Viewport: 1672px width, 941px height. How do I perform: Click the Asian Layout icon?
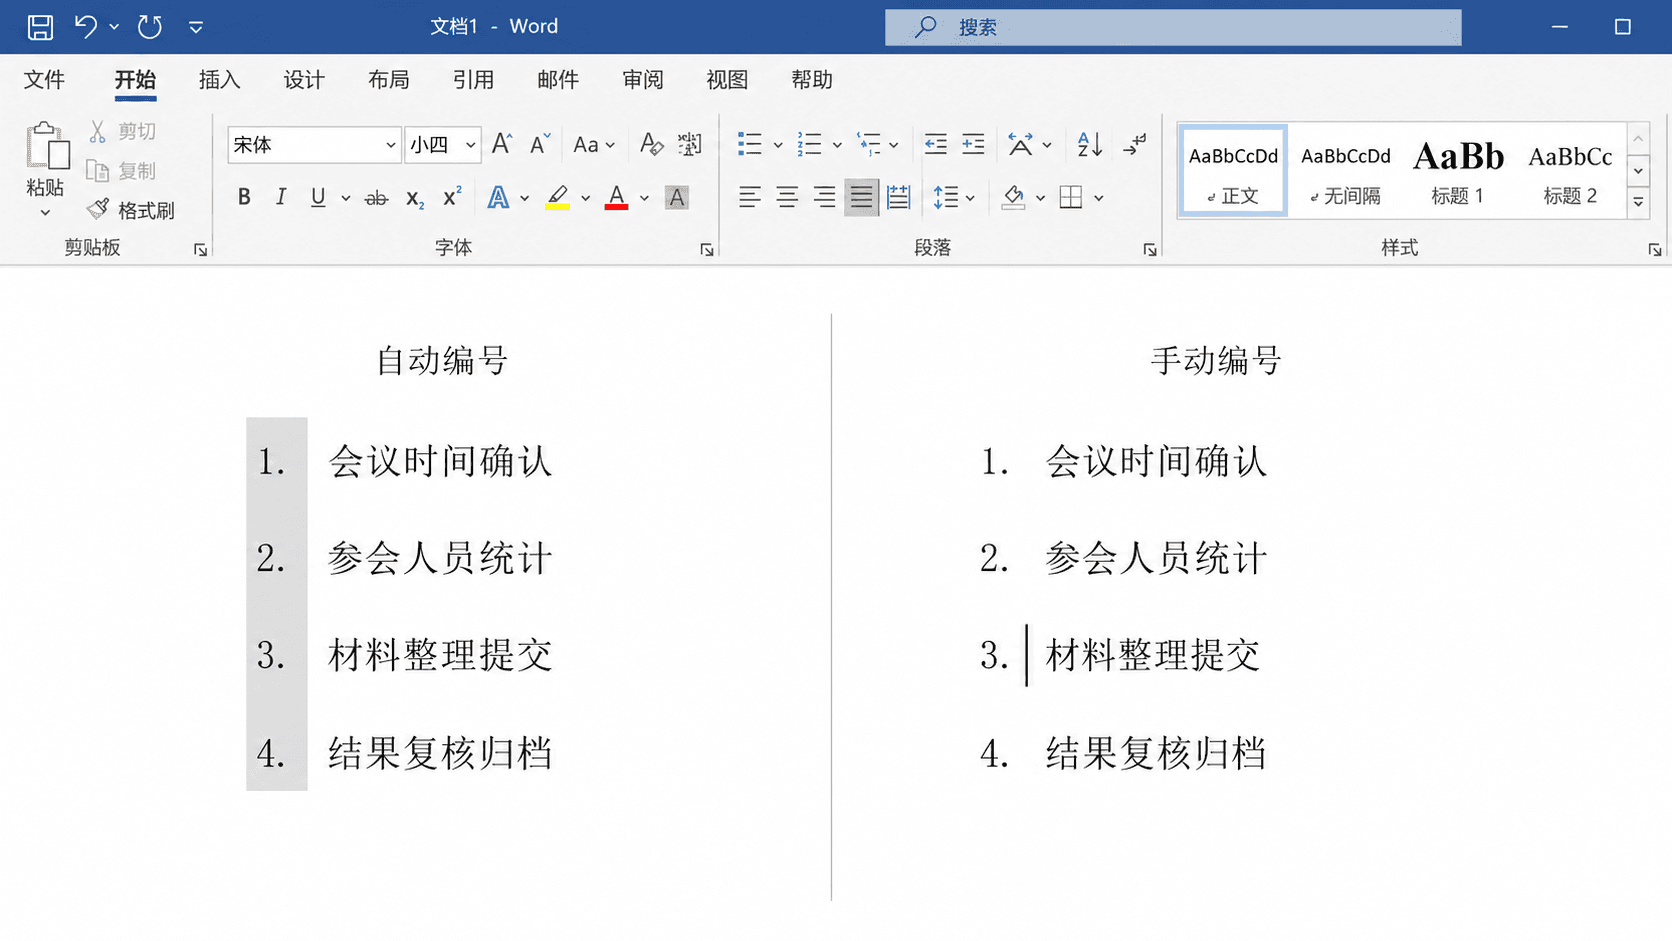pos(1020,144)
